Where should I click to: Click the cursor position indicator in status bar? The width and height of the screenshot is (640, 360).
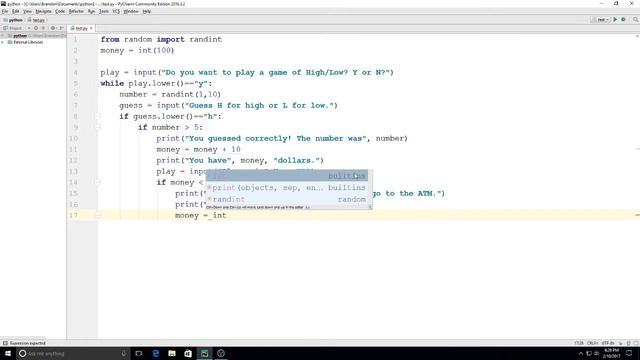click(x=578, y=343)
